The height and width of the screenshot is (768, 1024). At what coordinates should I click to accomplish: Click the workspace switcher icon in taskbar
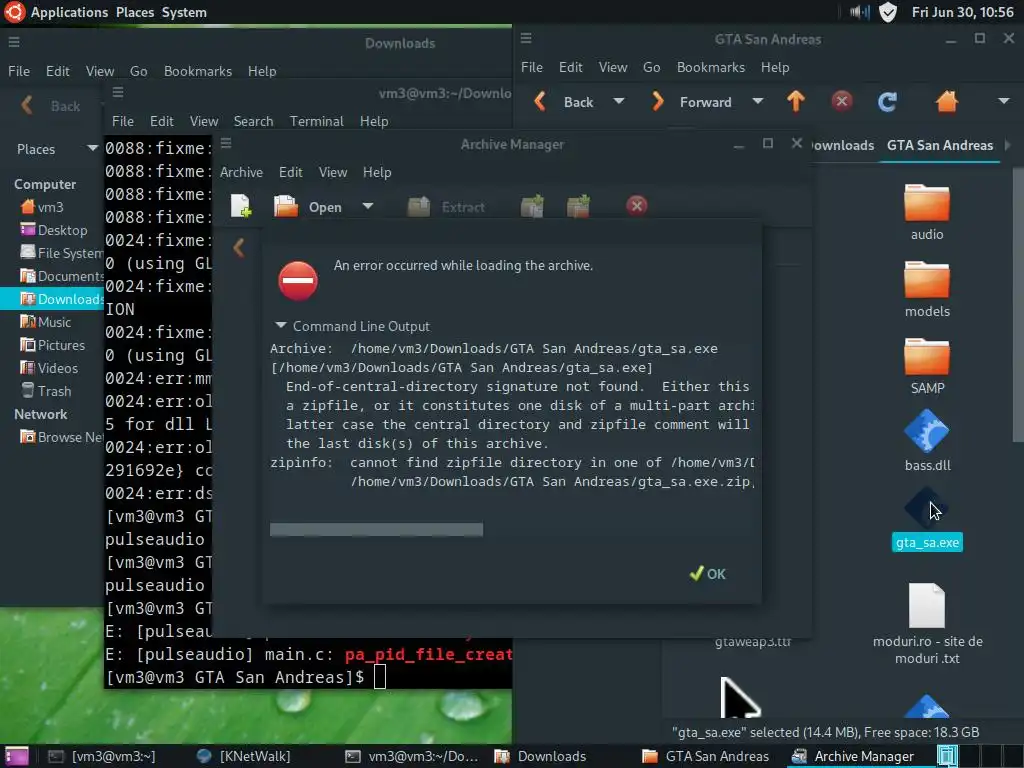(x=948, y=756)
